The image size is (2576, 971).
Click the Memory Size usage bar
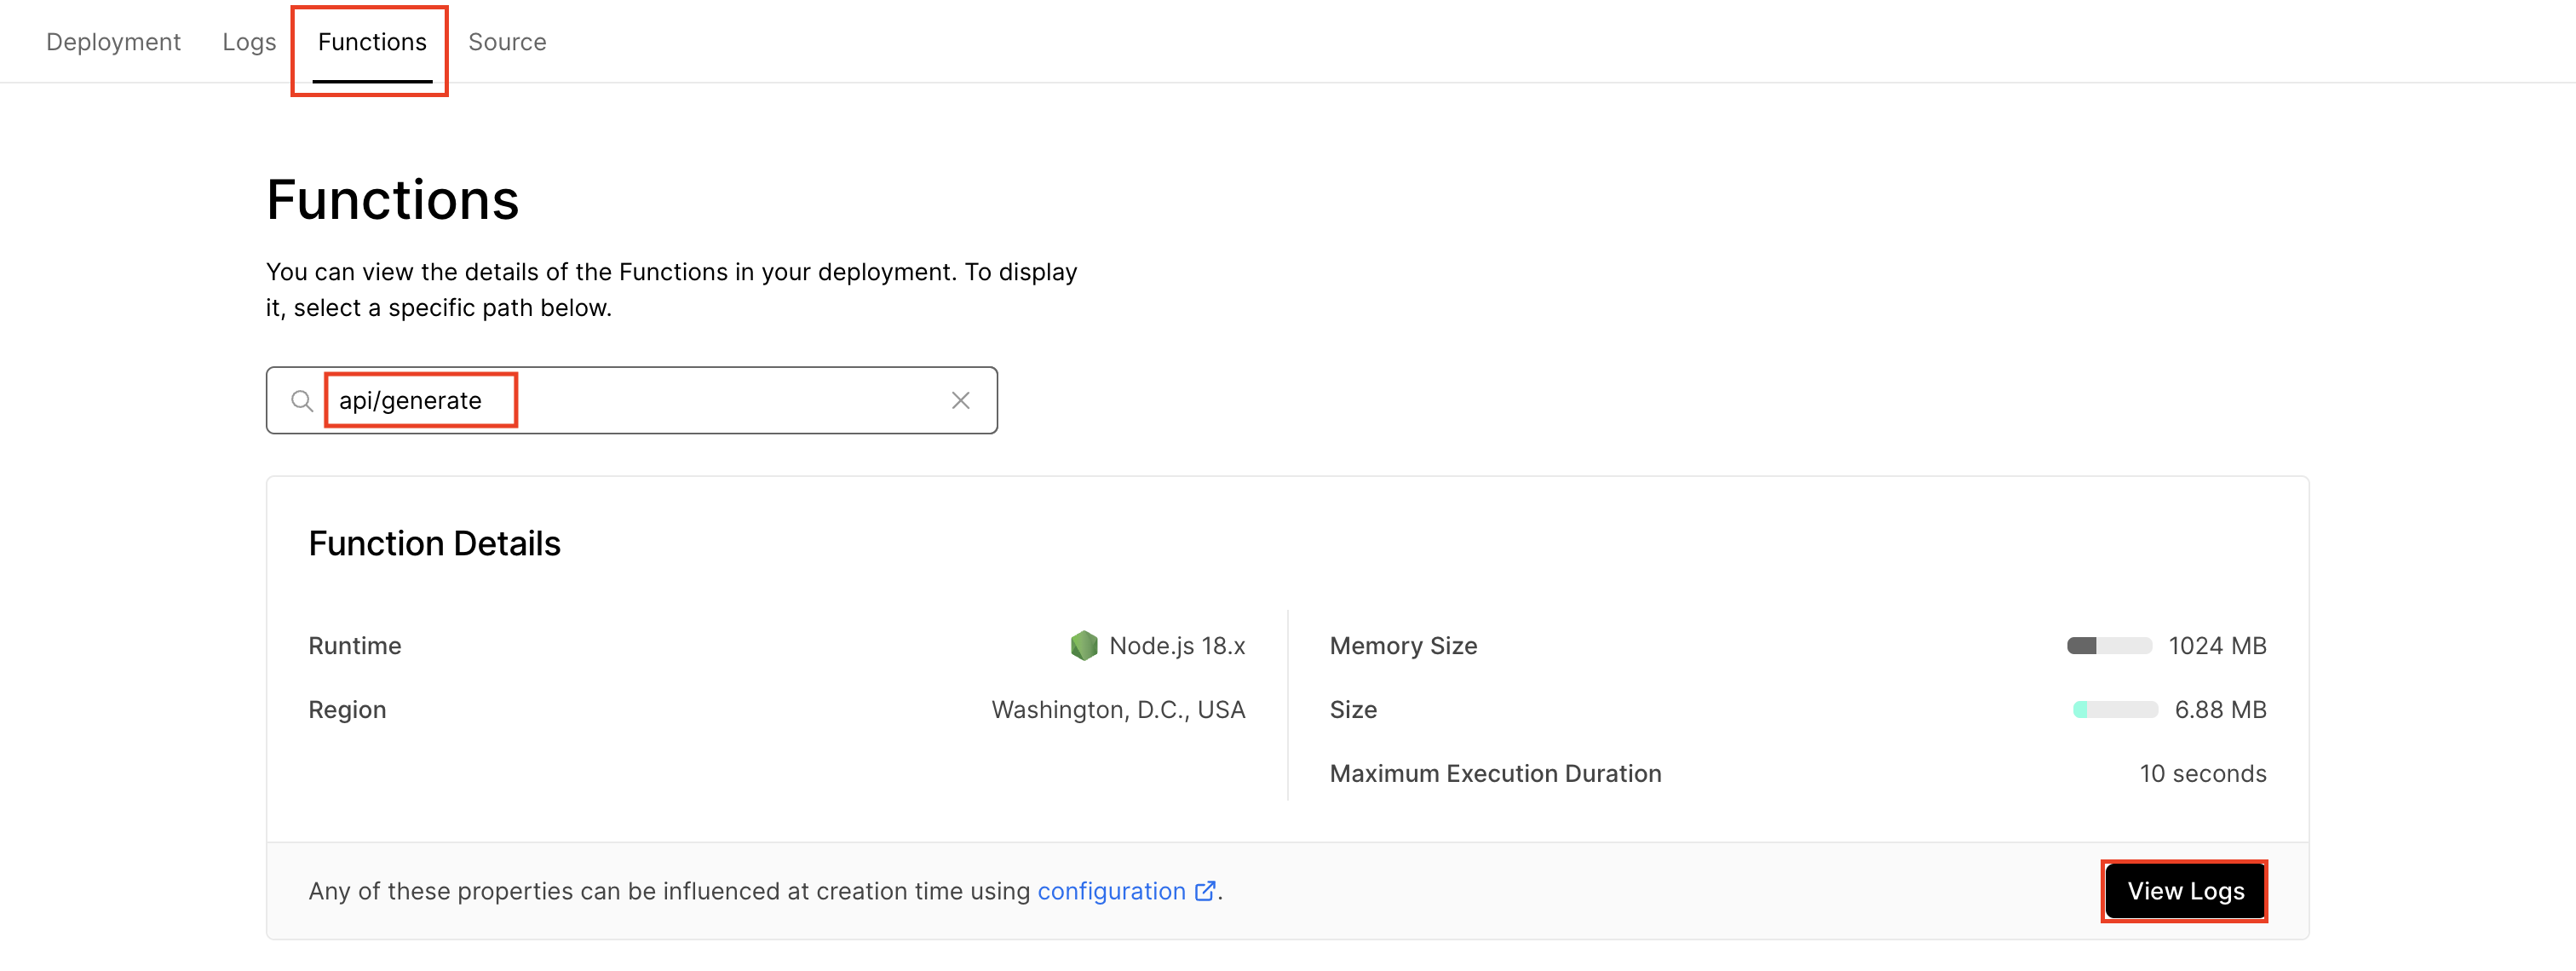pos(2109,646)
